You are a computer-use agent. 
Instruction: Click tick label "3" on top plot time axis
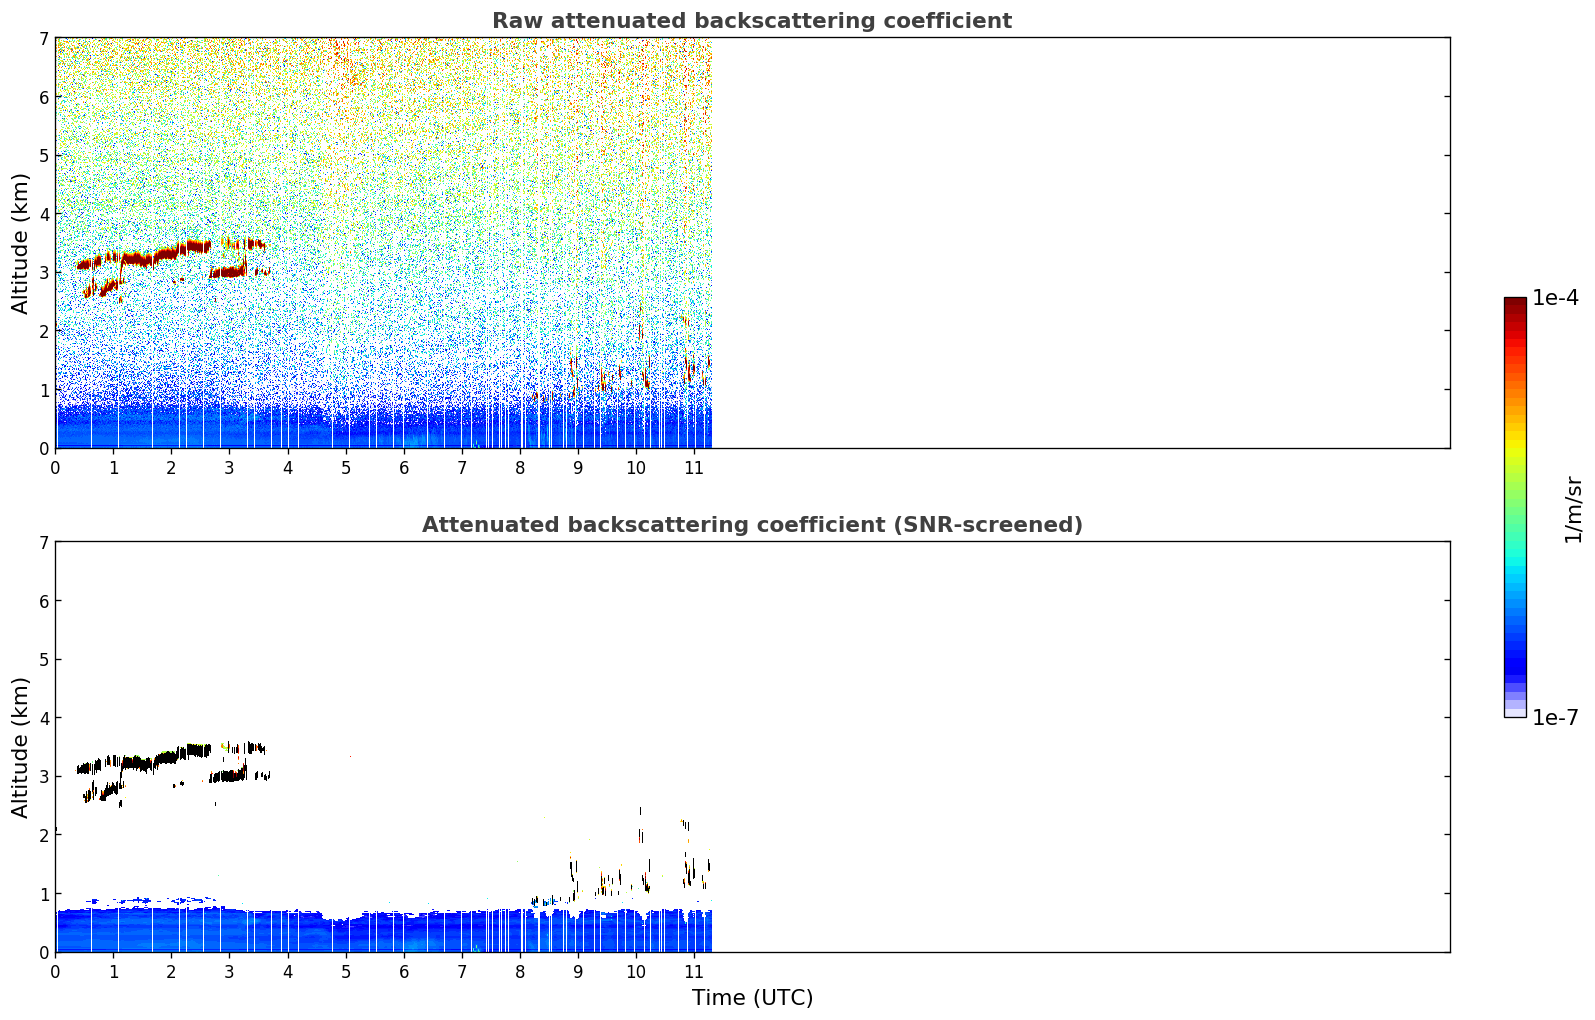[x=229, y=468]
